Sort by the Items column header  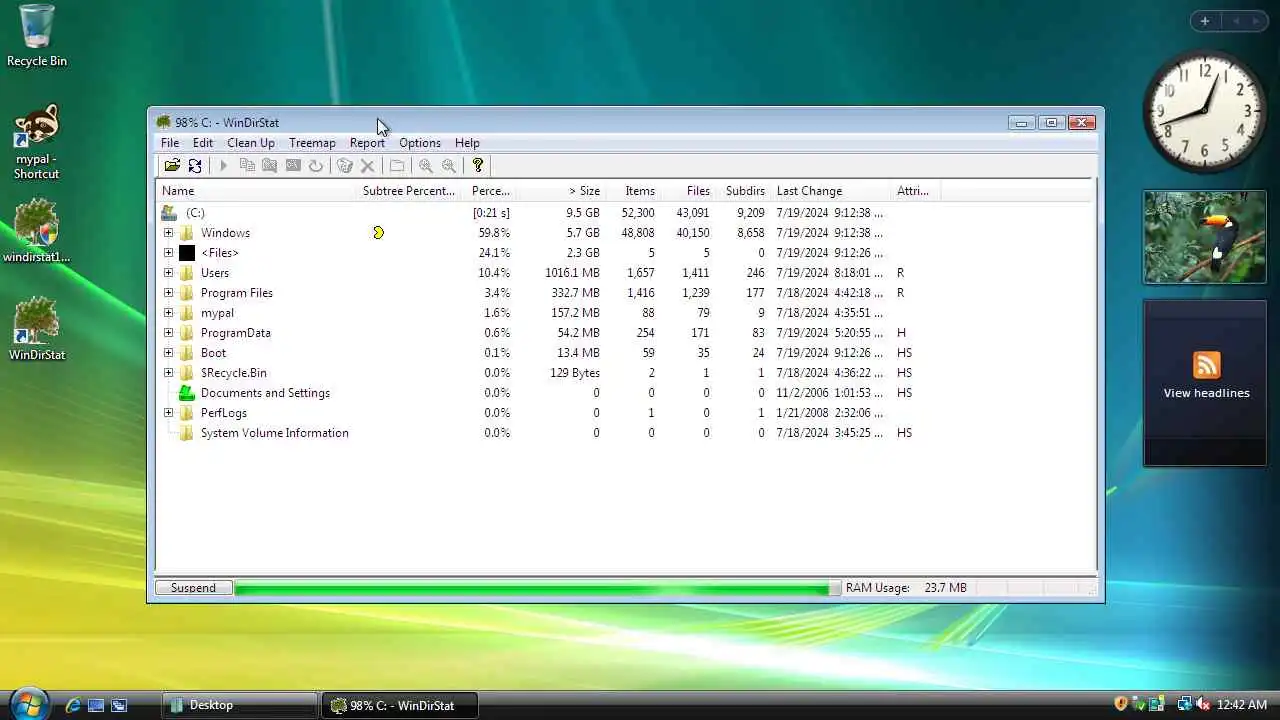point(633,191)
